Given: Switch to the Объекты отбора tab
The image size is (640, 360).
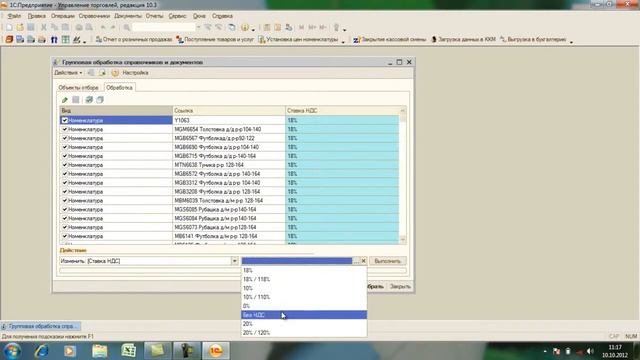Looking at the screenshot, I should pos(78,88).
